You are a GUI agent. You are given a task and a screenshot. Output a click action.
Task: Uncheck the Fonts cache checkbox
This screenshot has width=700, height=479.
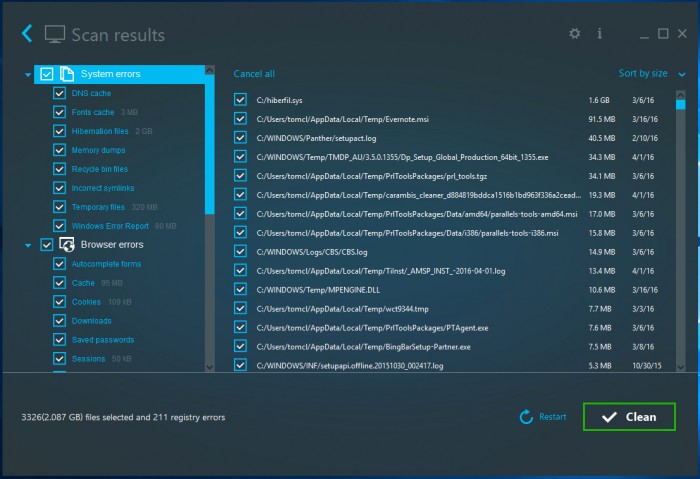59,112
